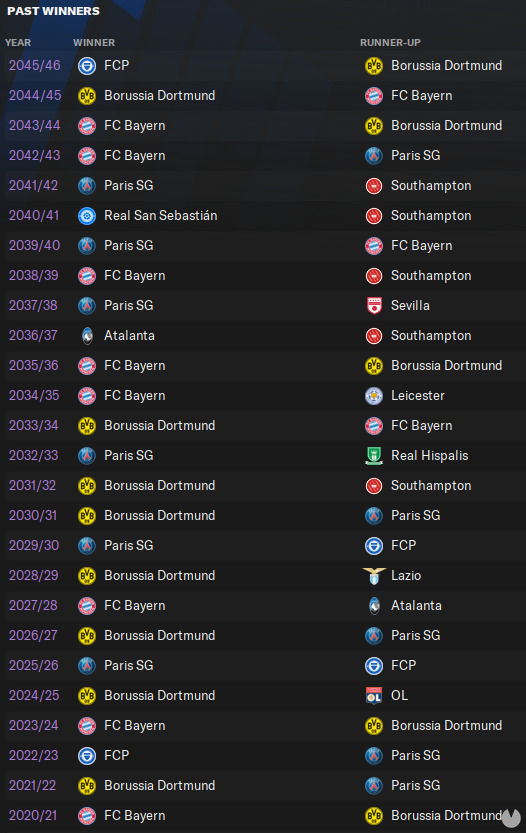Screen dimensions: 526x833
Task: Click the YEAR column header
Action: (x=18, y=42)
